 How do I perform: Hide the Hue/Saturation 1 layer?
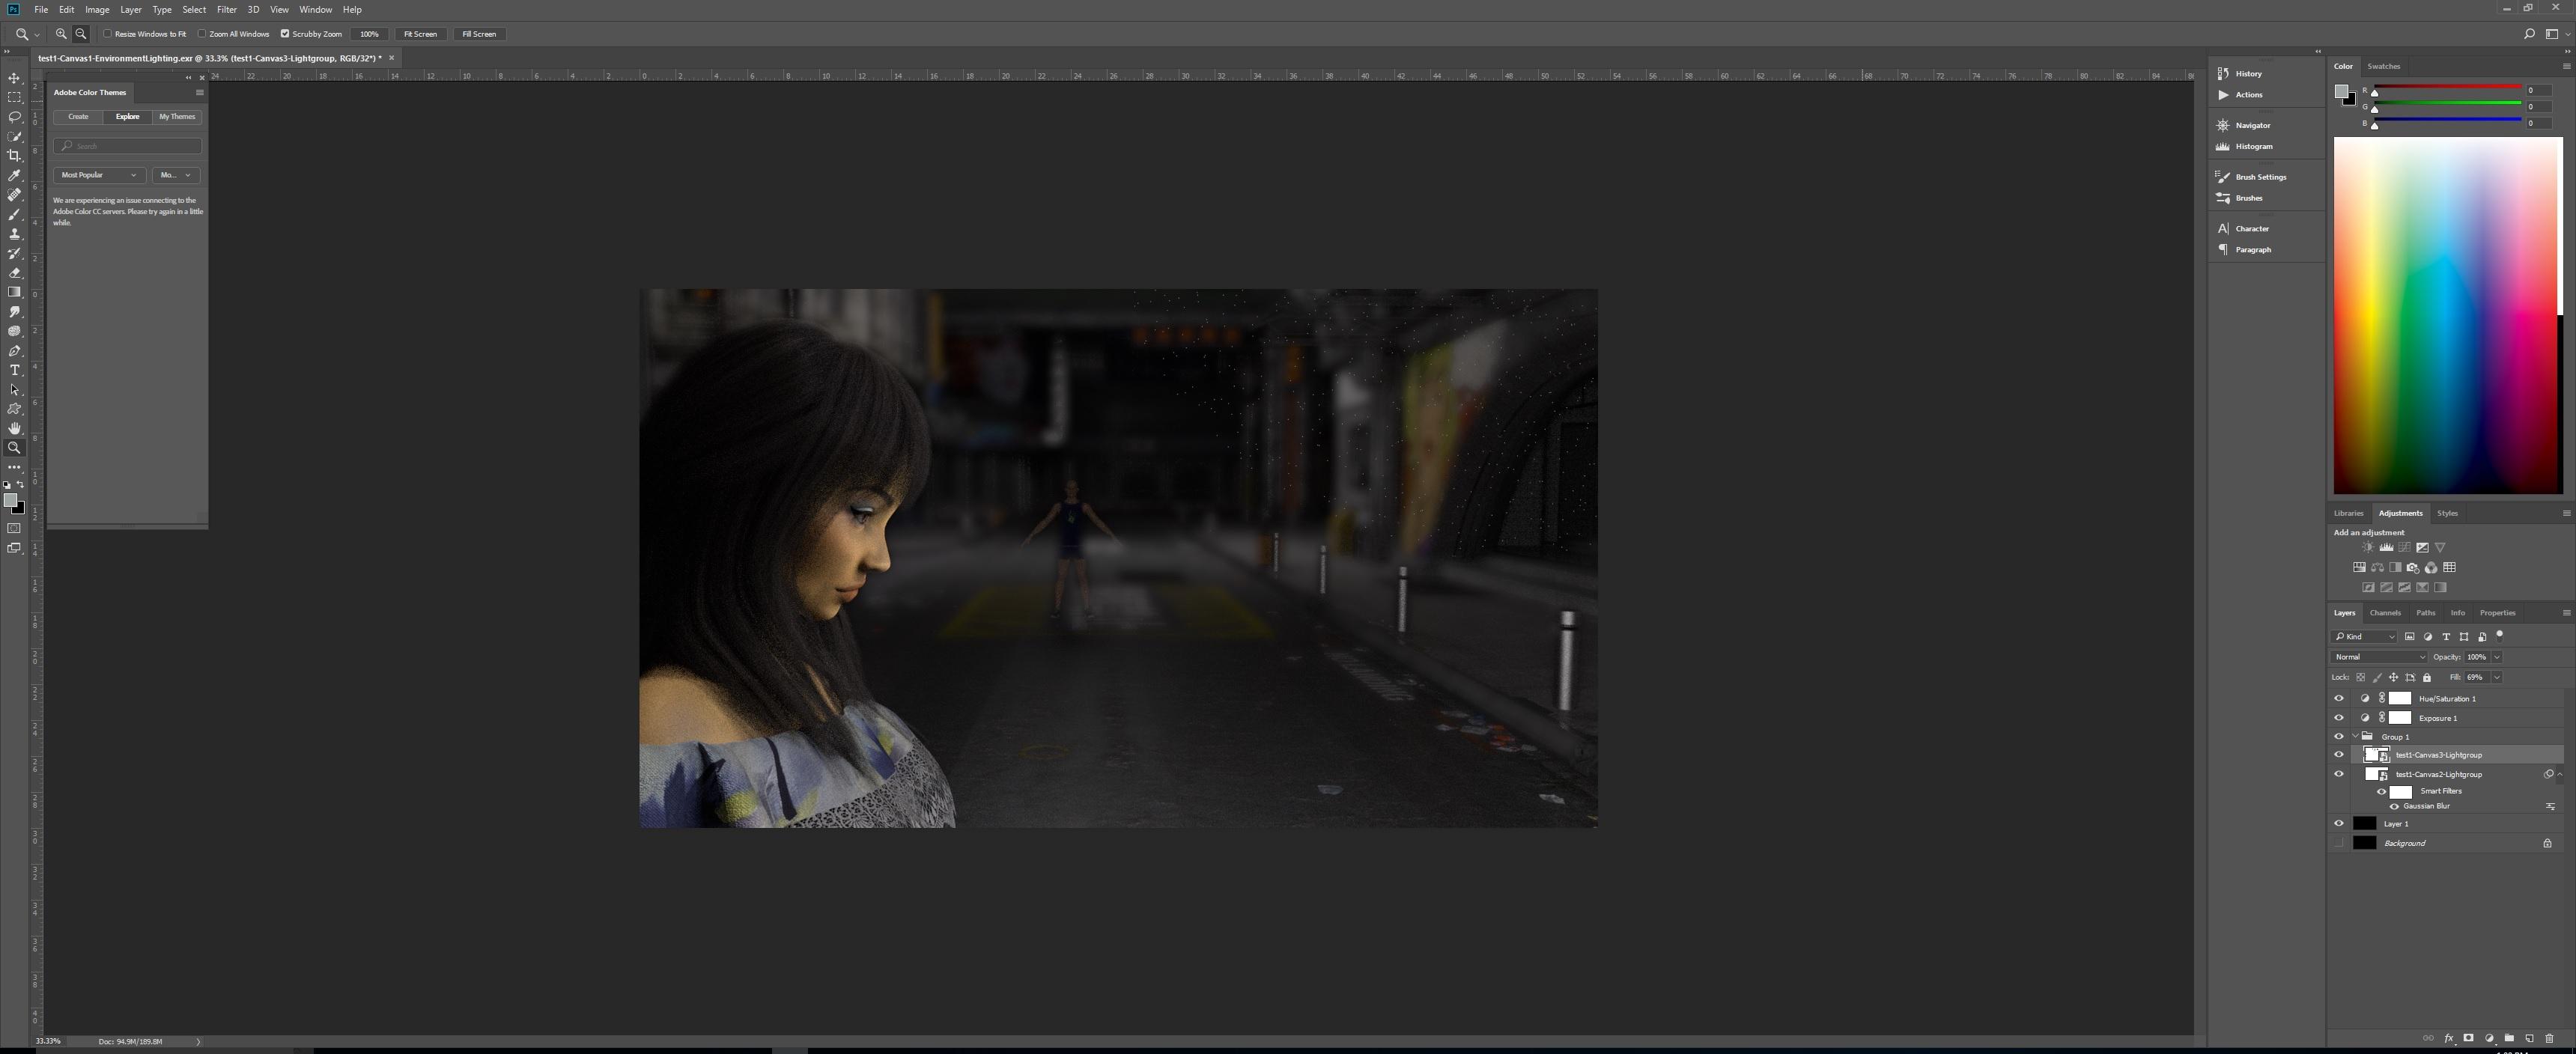coord(2338,699)
